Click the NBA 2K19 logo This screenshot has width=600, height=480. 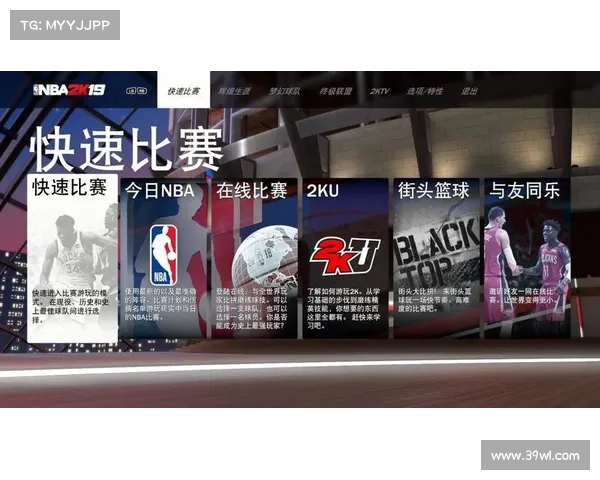69,90
